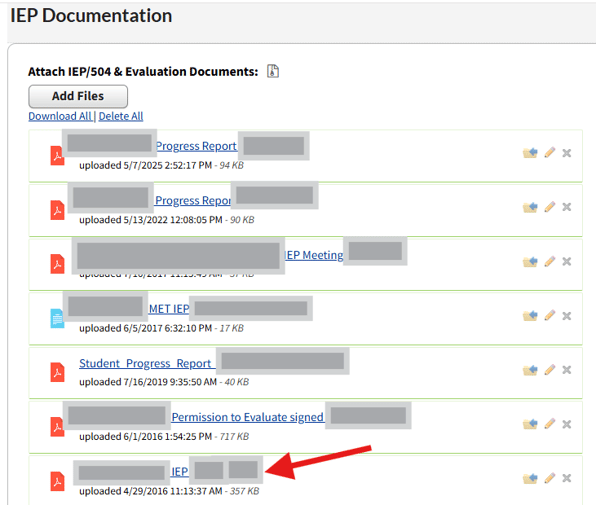Click text 'uploaded 7/16/2019 9:35:50 AM'

[x=148, y=382]
